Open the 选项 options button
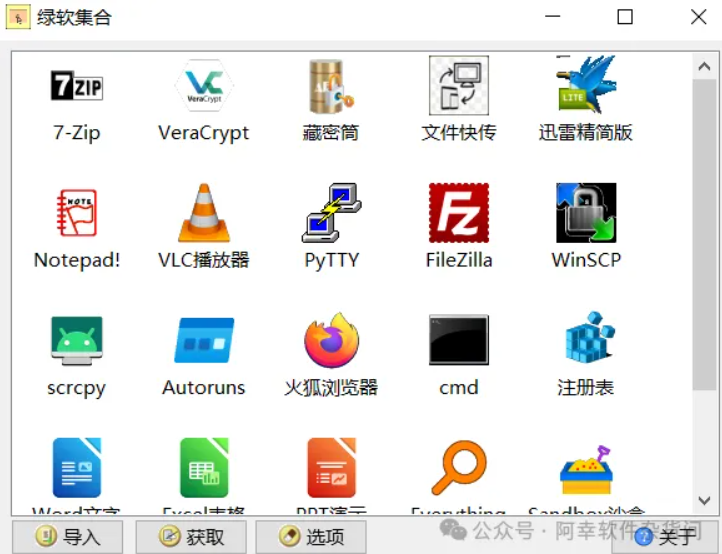The height and width of the screenshot is (554, 722). click(311, 537)
